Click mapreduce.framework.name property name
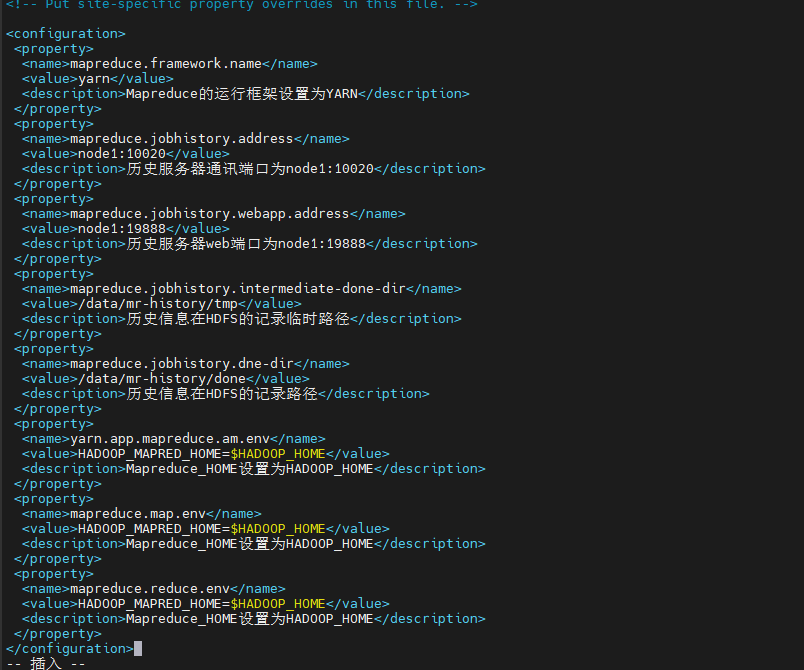Screen dimensions: 804x670 pyautogui.click(x=166, y=64)
